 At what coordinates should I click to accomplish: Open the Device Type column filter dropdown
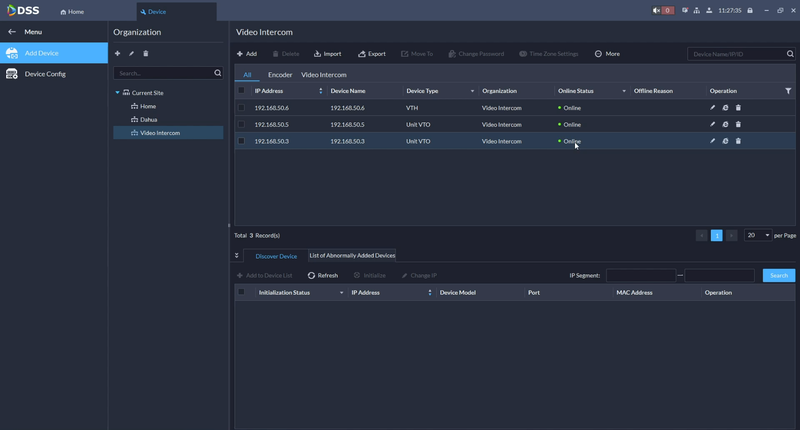pyautogui.click(x=472, y=91)
